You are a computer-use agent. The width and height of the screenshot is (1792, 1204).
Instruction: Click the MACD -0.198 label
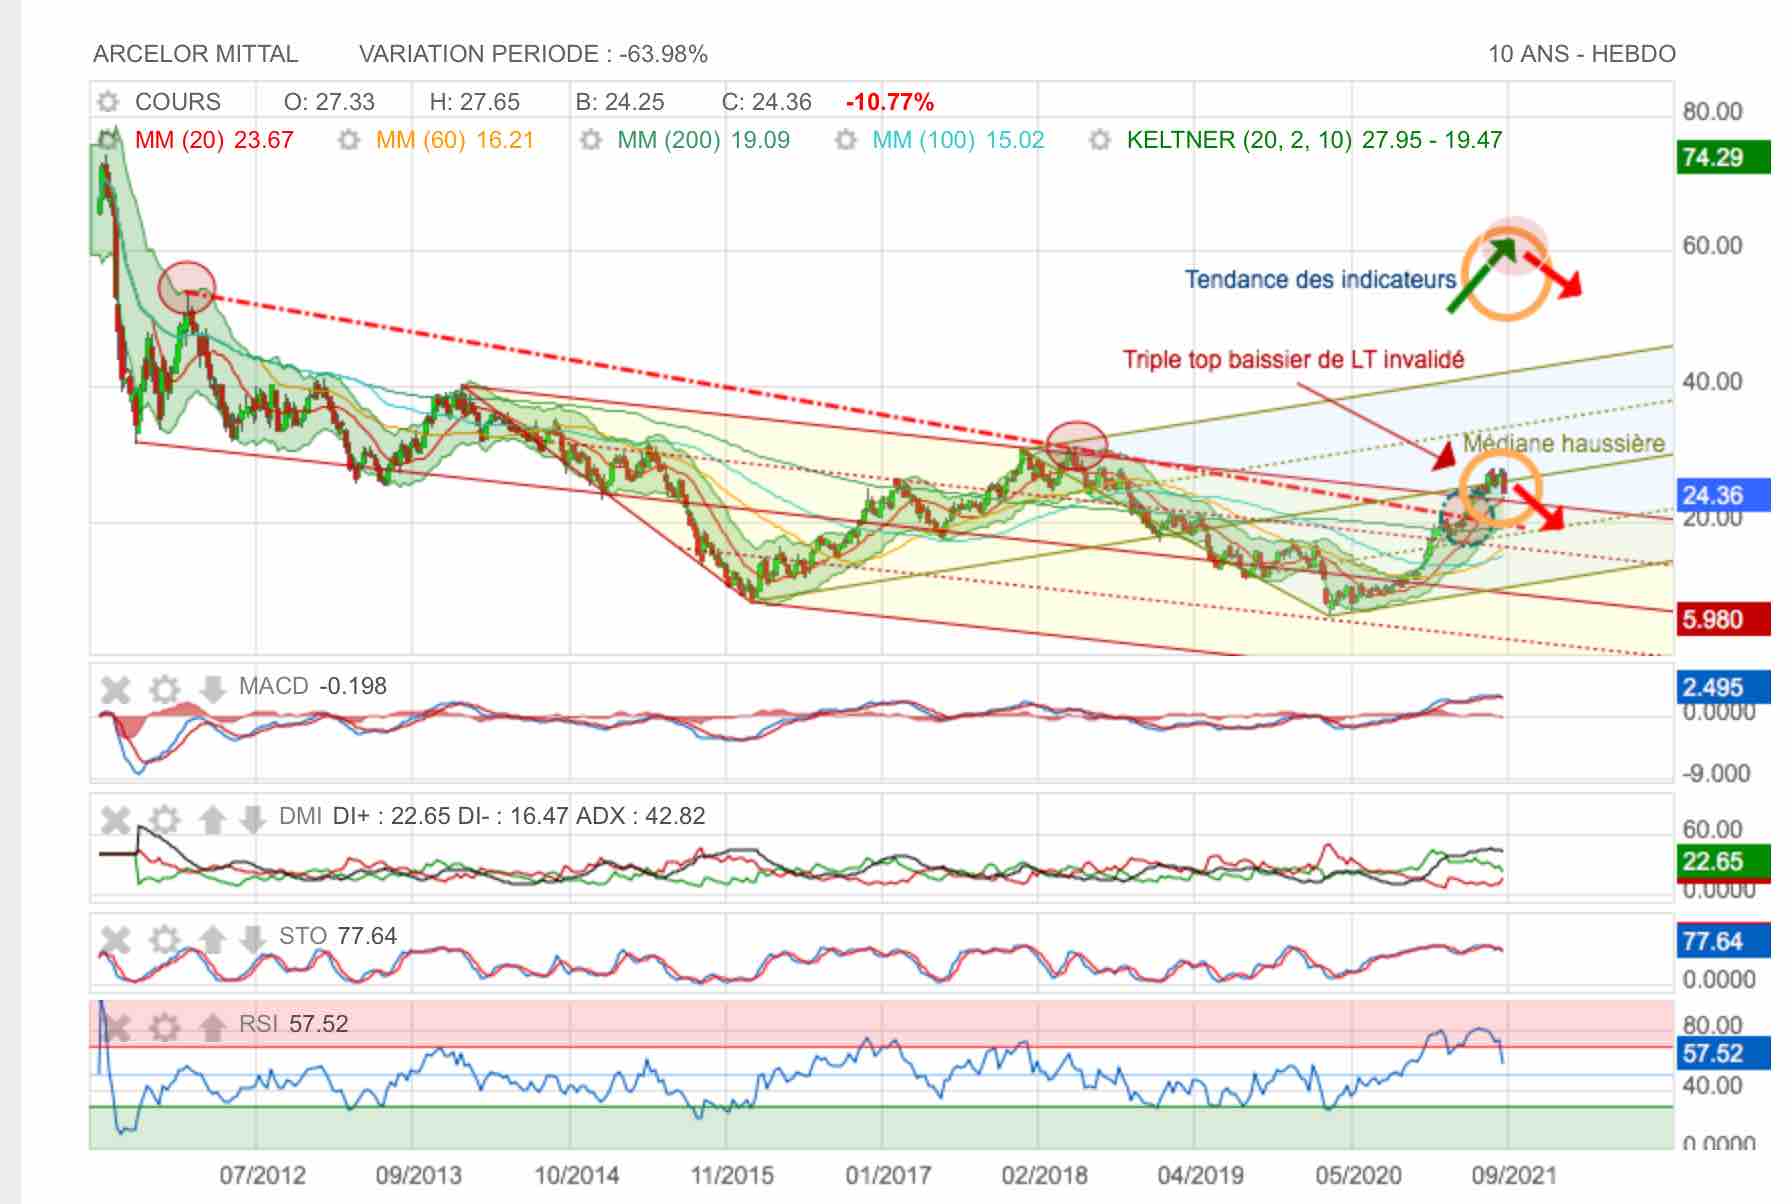313,686
